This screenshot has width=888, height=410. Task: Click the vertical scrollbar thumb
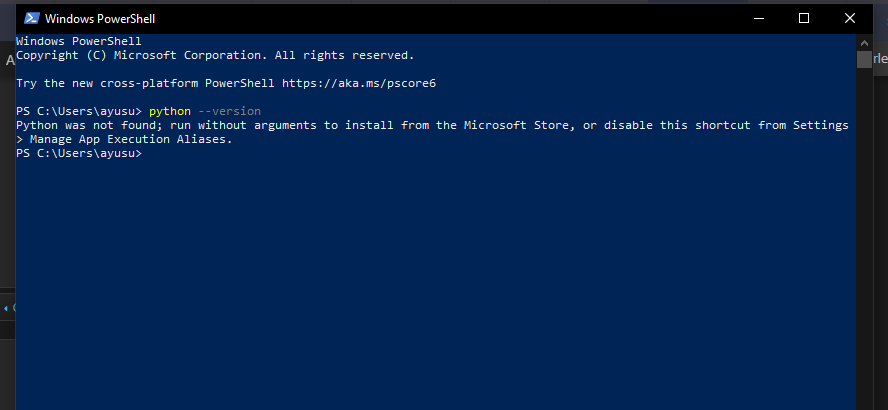[x=864, y=59]
